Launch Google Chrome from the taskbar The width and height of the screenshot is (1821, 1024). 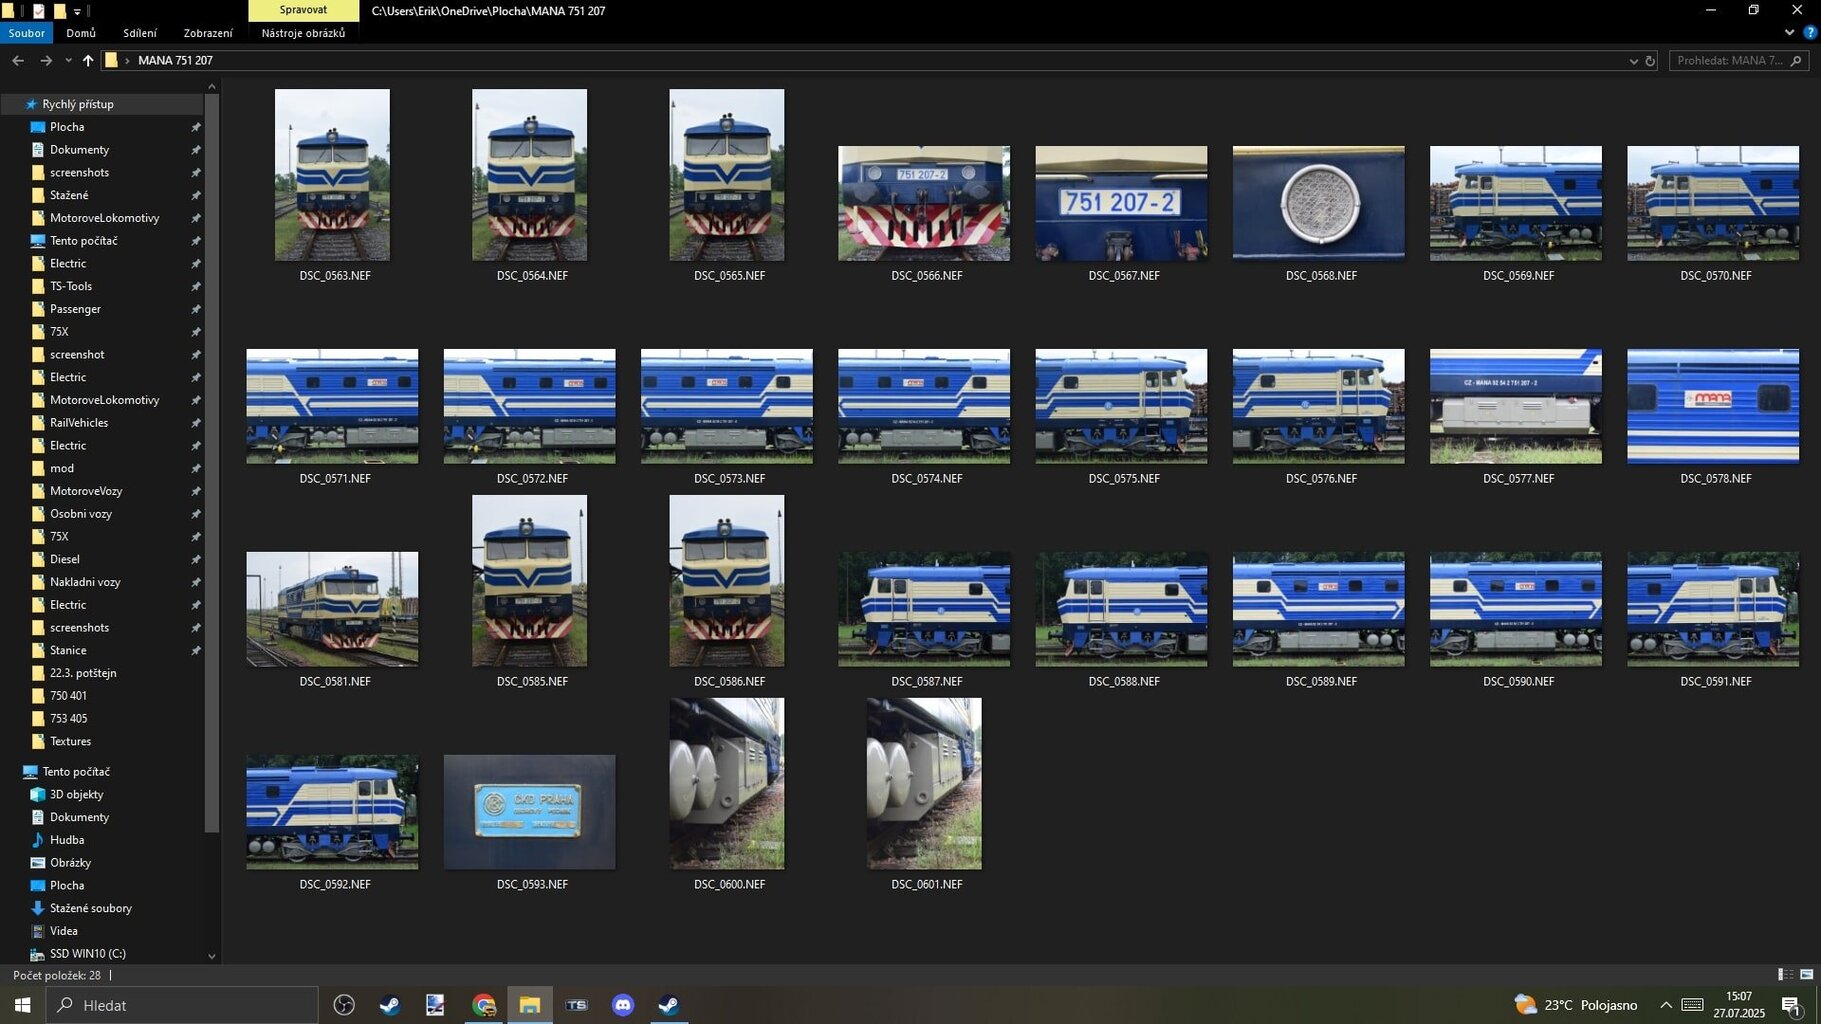[x=484, y=1005]
